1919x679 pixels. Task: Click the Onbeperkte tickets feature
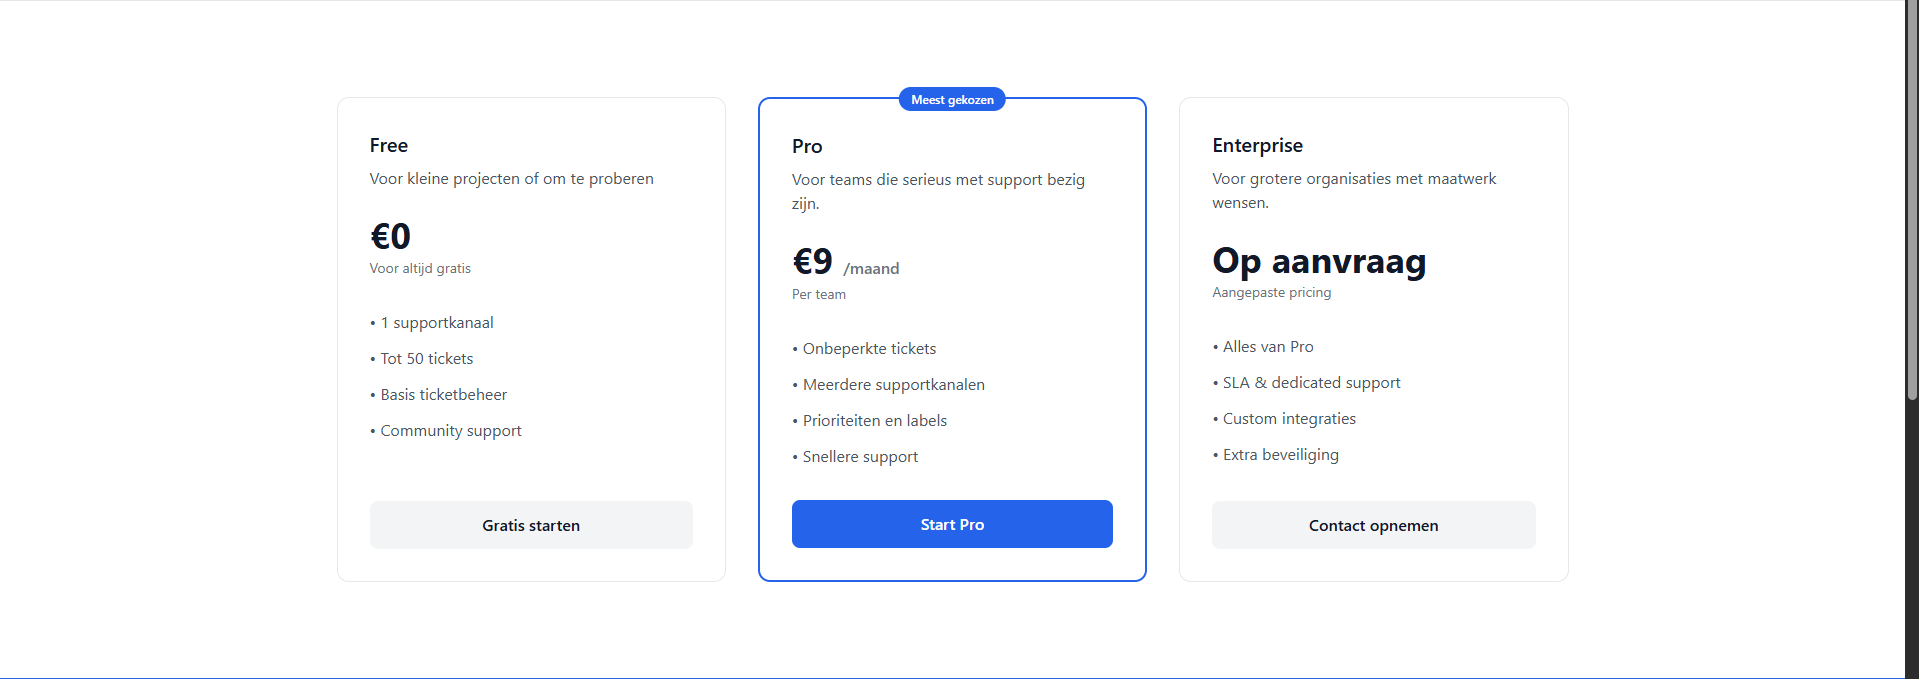pos(869,349)
